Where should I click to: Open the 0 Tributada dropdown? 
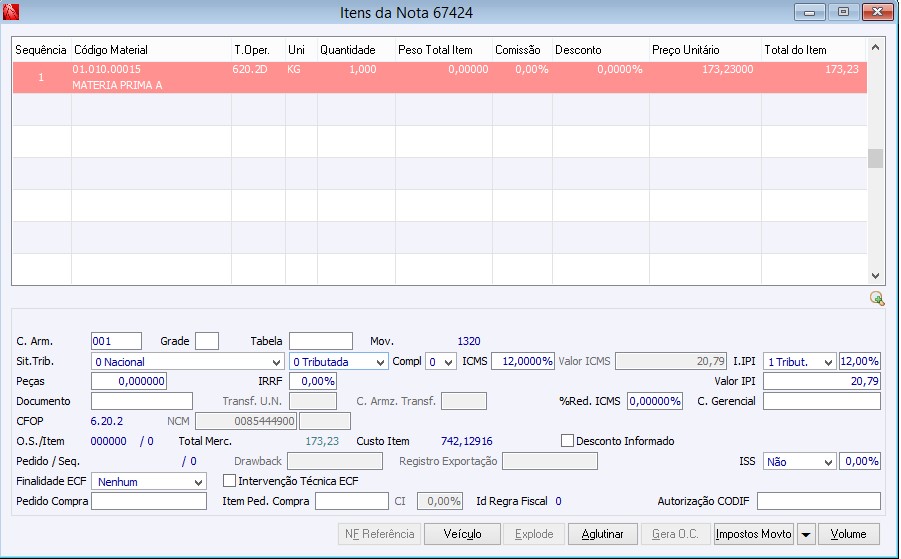(338, 362)
